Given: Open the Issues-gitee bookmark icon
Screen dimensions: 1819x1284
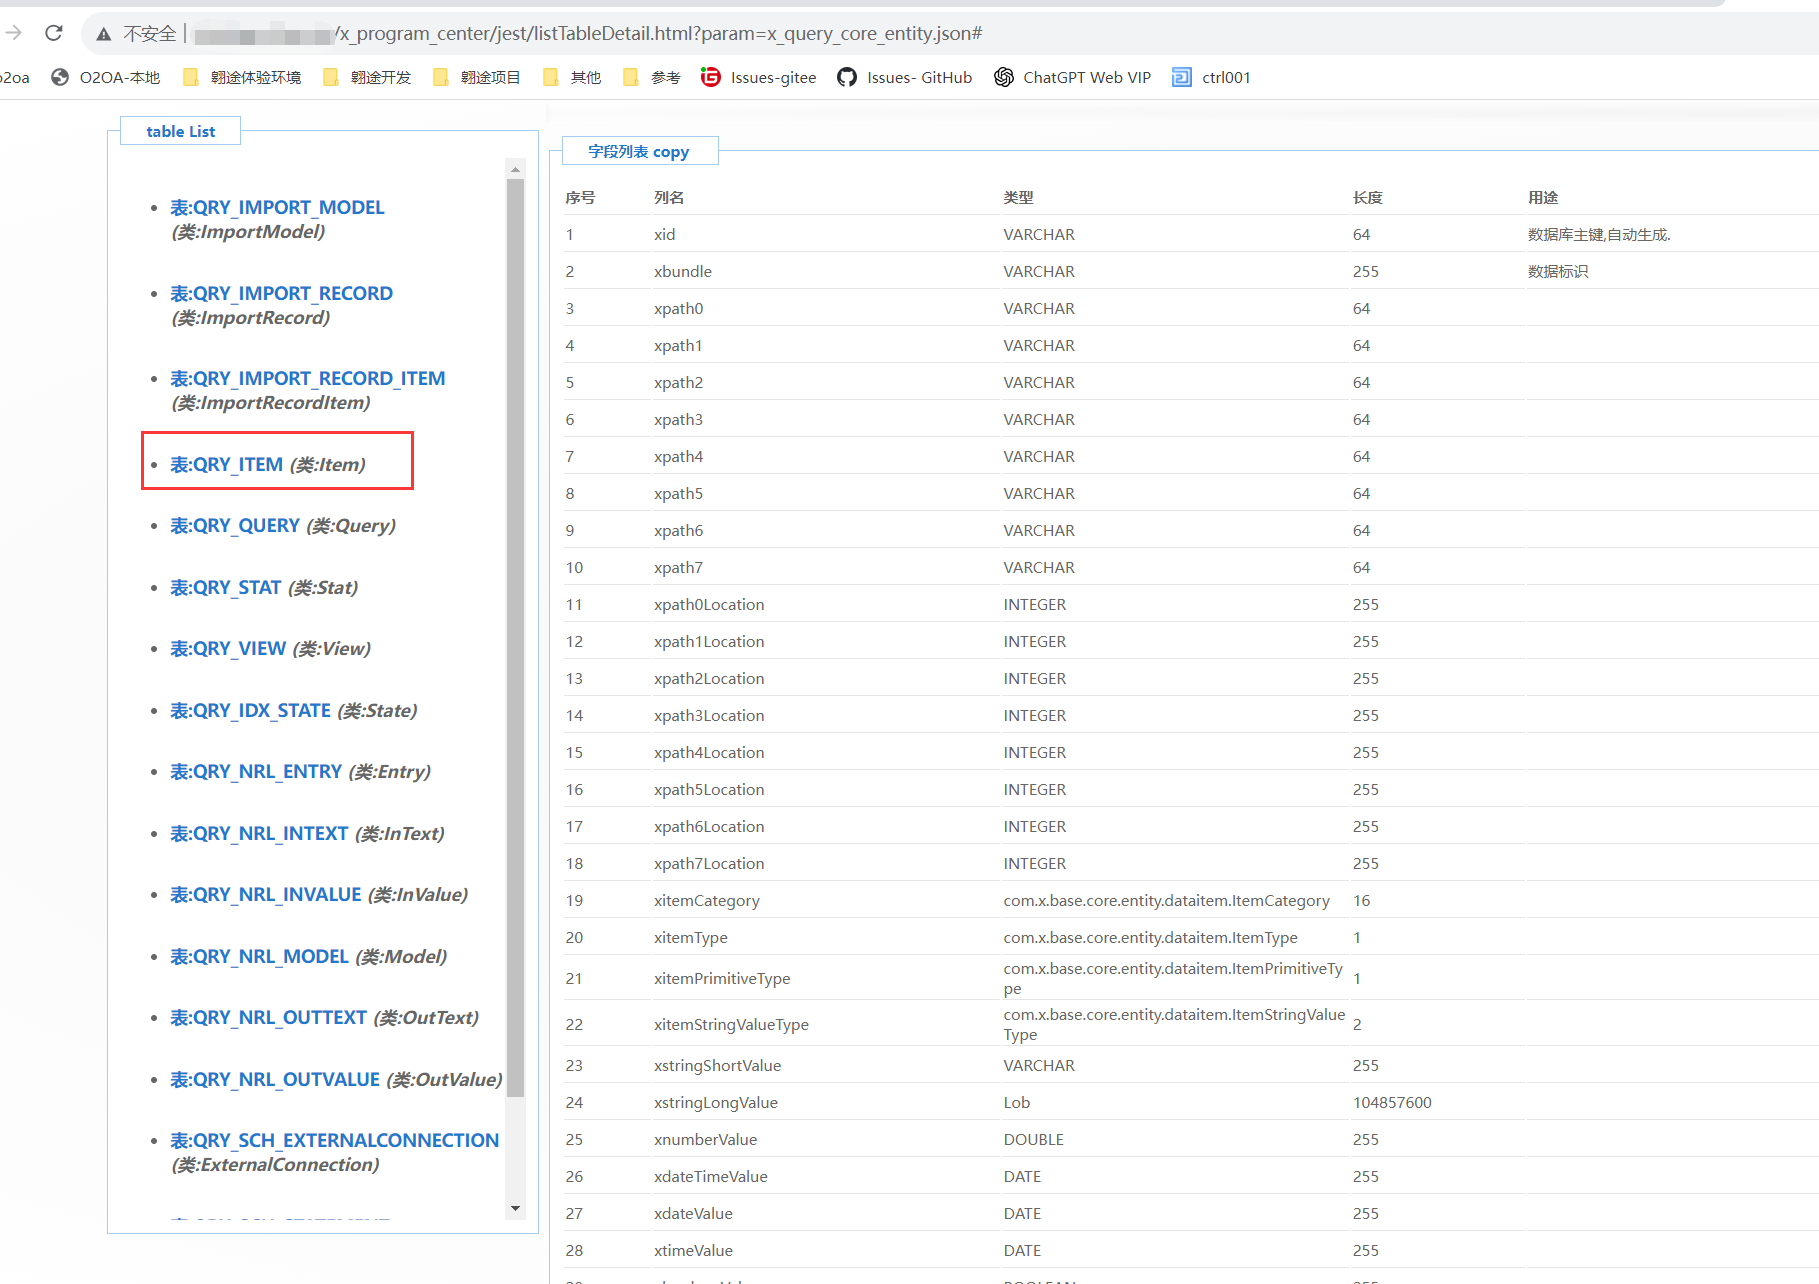Looking at the screenshot, I should point(710,77).
